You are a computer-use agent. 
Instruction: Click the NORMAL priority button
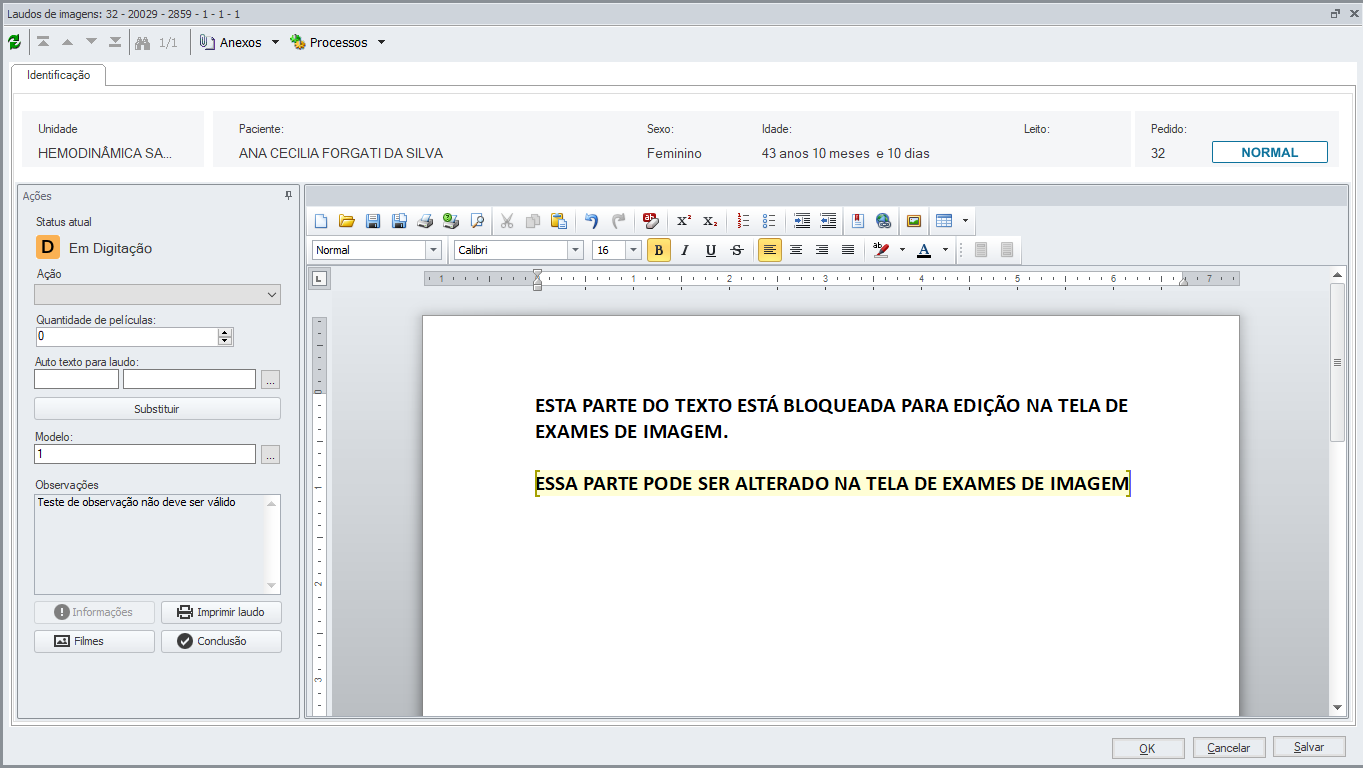pos(1269,153)
